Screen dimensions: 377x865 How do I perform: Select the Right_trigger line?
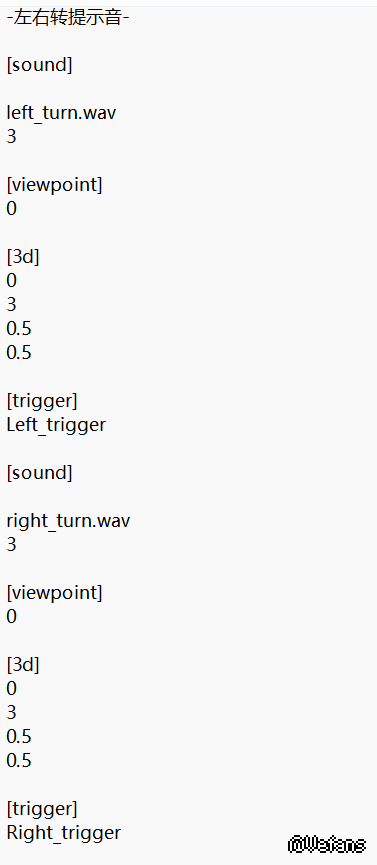(x=63, y=832)
